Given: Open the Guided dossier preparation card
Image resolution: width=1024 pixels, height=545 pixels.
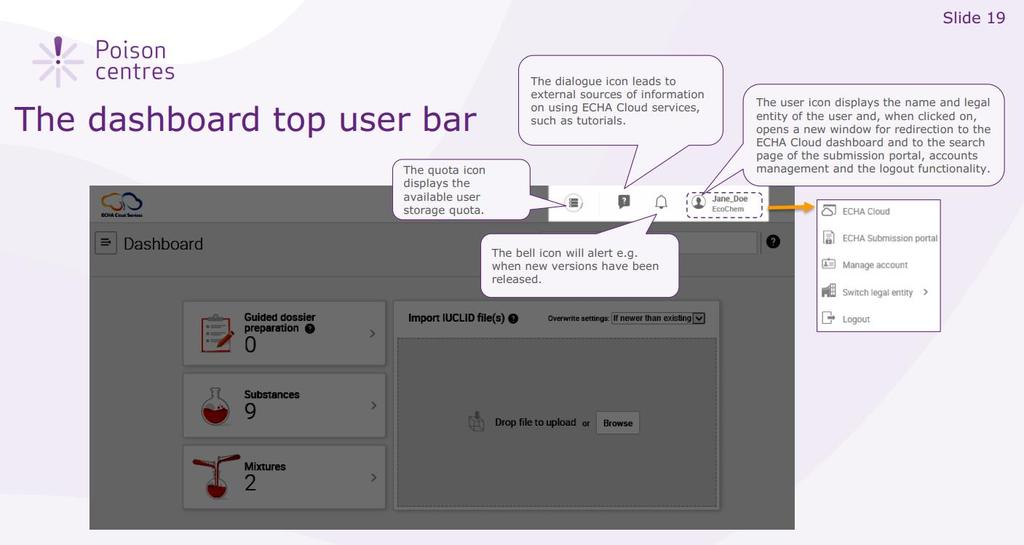Looking at the screenshot, I should pos(284,334).
